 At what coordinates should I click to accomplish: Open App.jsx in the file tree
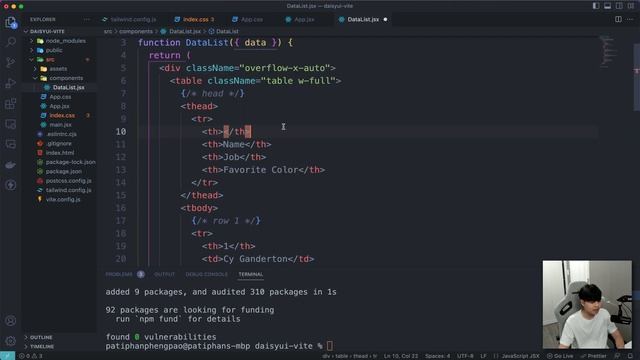tap(59, 106)
